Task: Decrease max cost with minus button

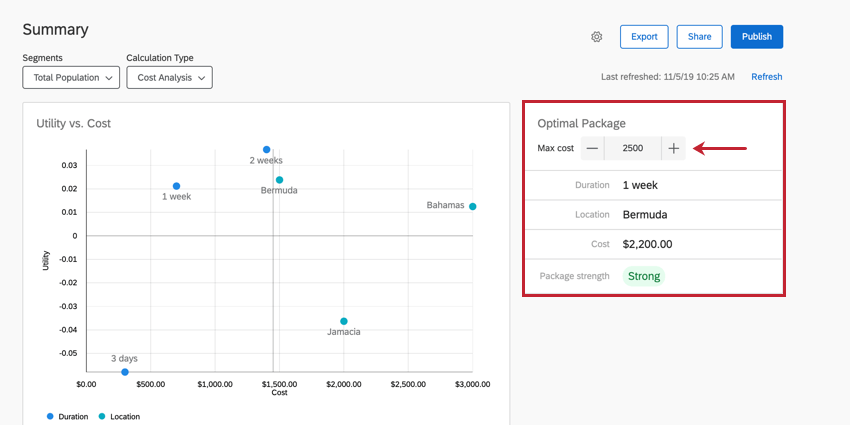Action: 592,148
